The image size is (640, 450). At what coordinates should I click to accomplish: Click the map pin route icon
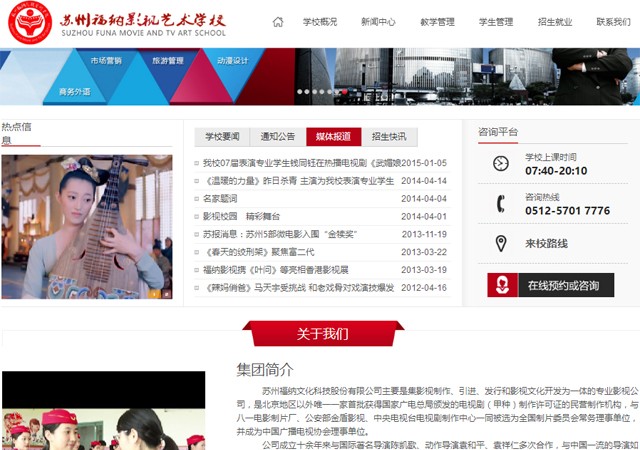point(501,243)
